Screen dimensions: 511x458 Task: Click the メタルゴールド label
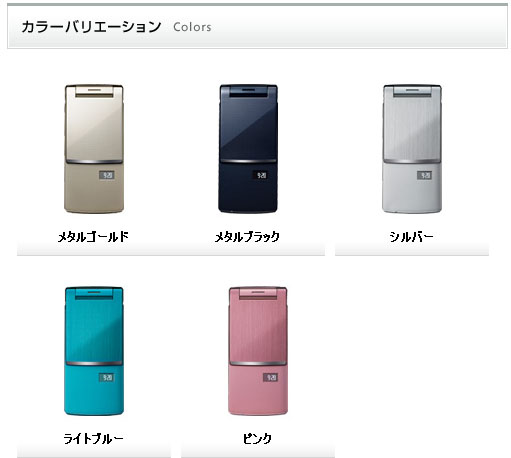click(93, 237)
